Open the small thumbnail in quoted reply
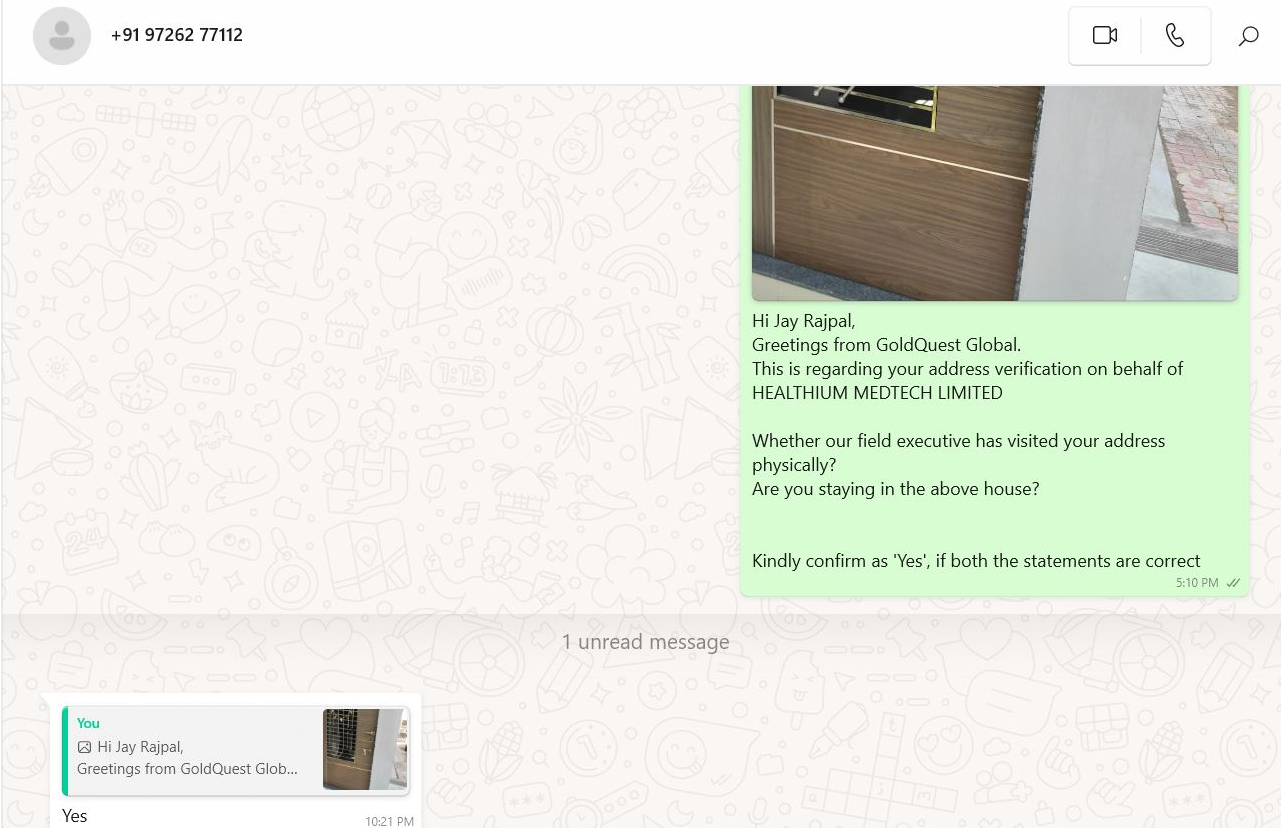Image resolution: width=1281 pixels, height=828 pixels. coord(365,750)
